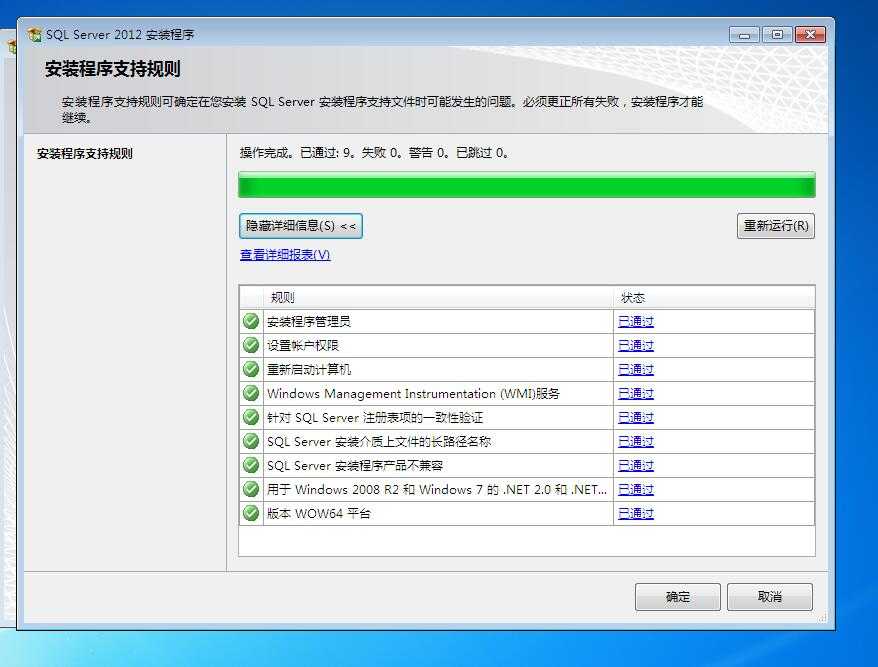Click green check icon for 重新启动计算机

[x=251, y=370]
